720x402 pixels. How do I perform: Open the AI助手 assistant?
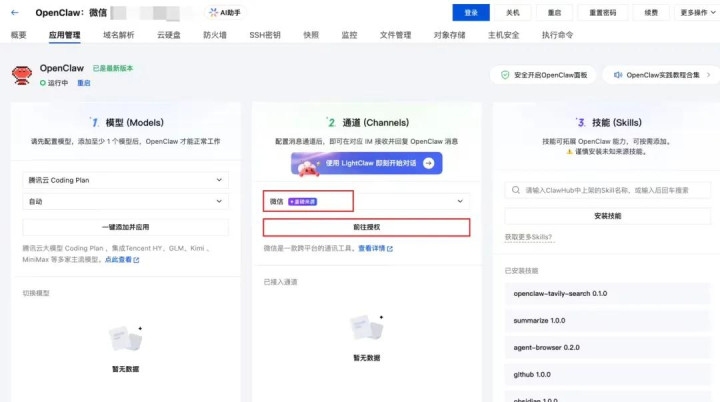click(x=225, y=13)
